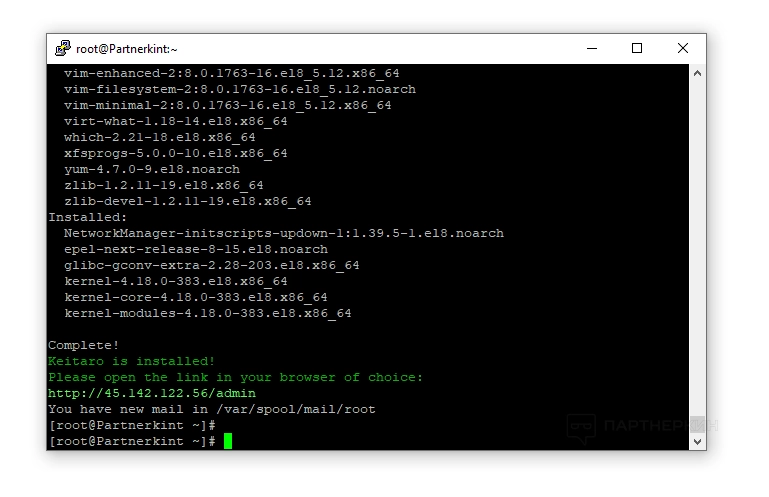Click the 'Keitaro is installed!' line
This screenshot has height=497, width=769.
pos(131,362)
